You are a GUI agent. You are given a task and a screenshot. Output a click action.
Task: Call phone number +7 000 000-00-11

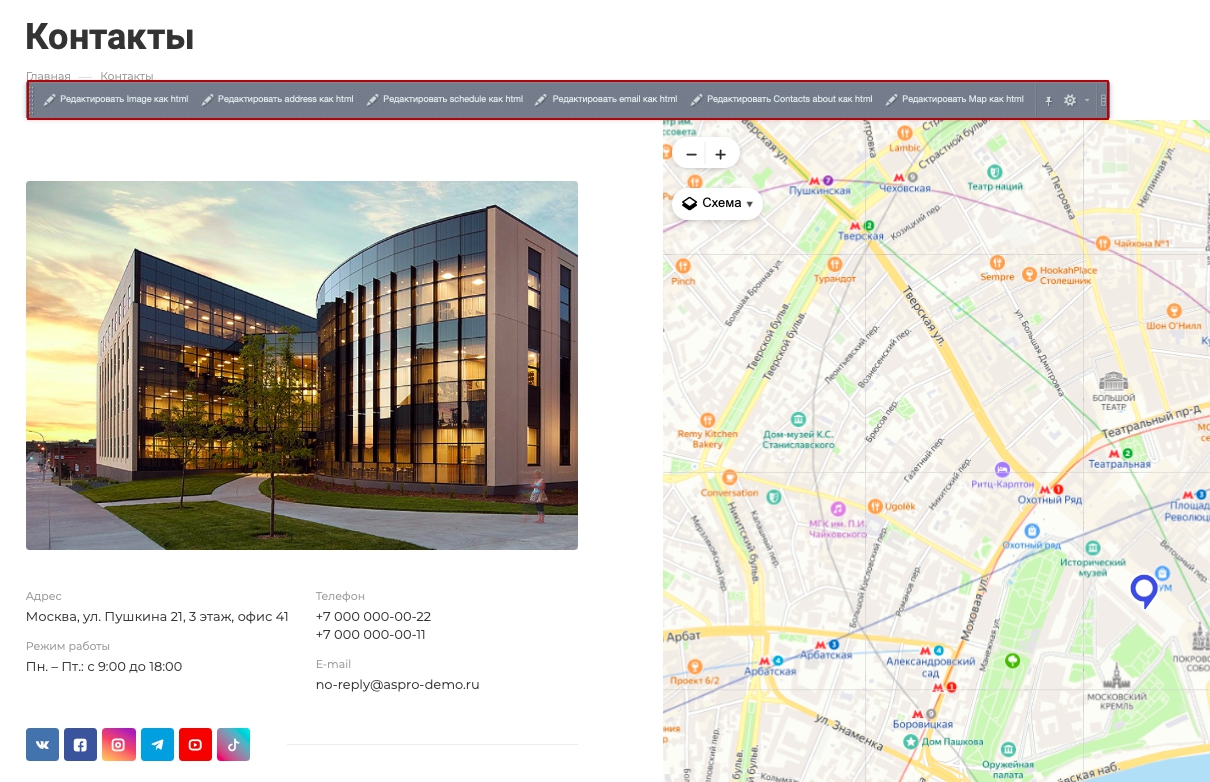(371, 634)
